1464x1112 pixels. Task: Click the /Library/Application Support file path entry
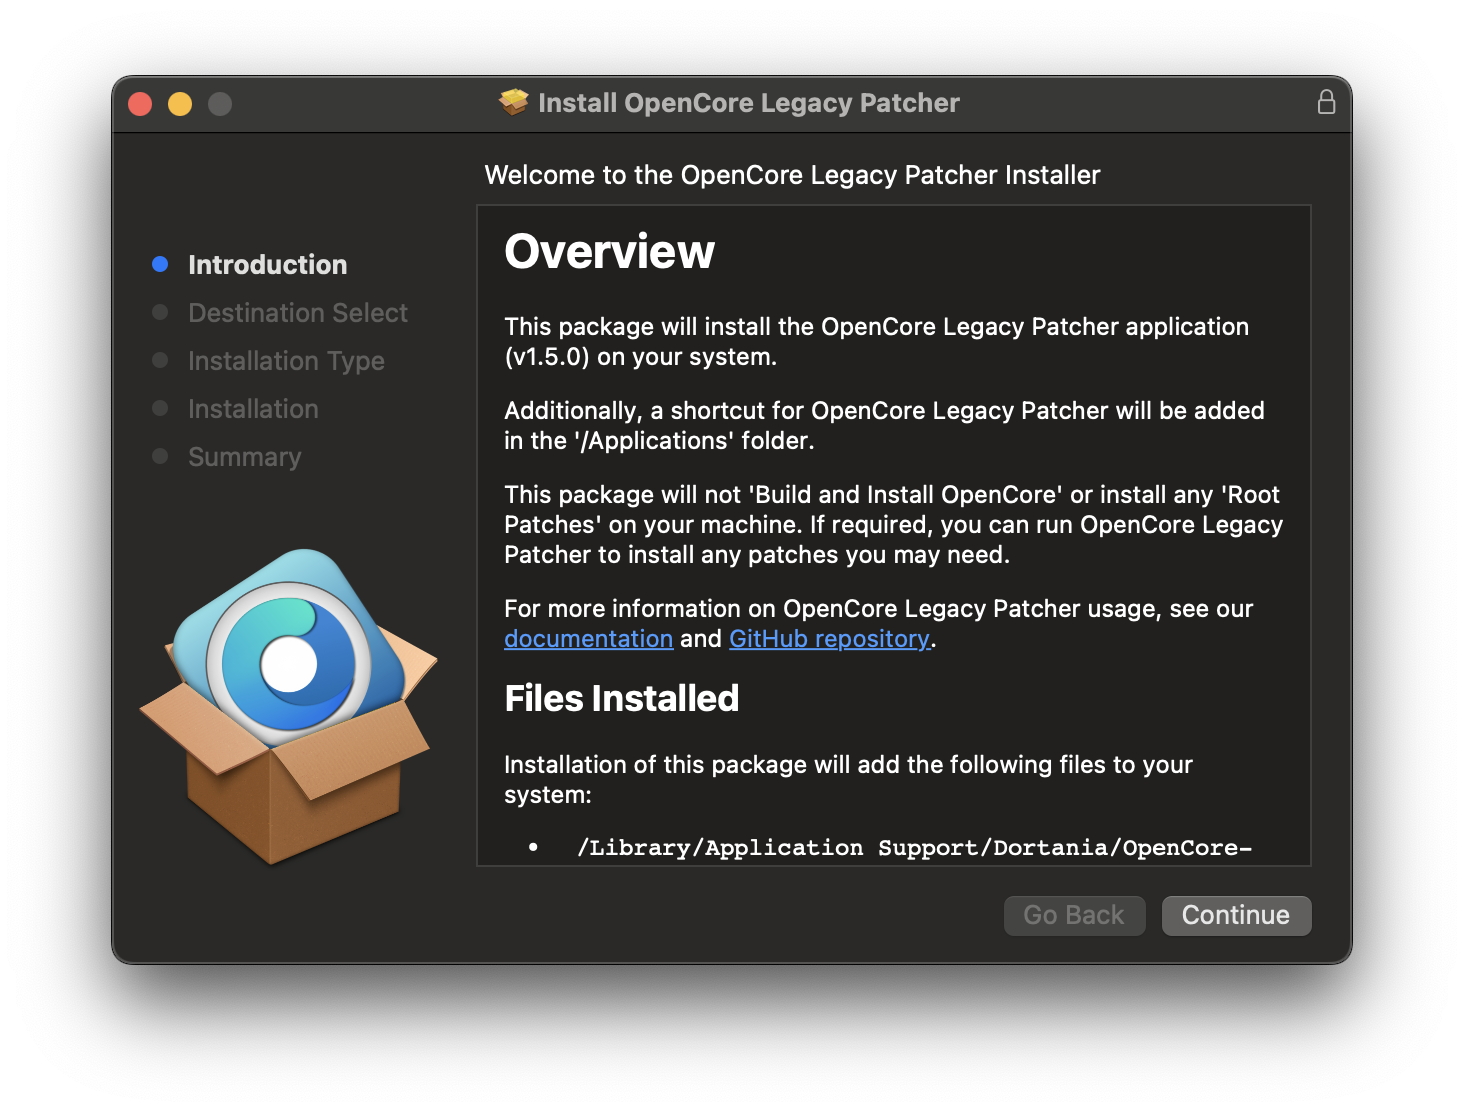click(x=914, y=848)
